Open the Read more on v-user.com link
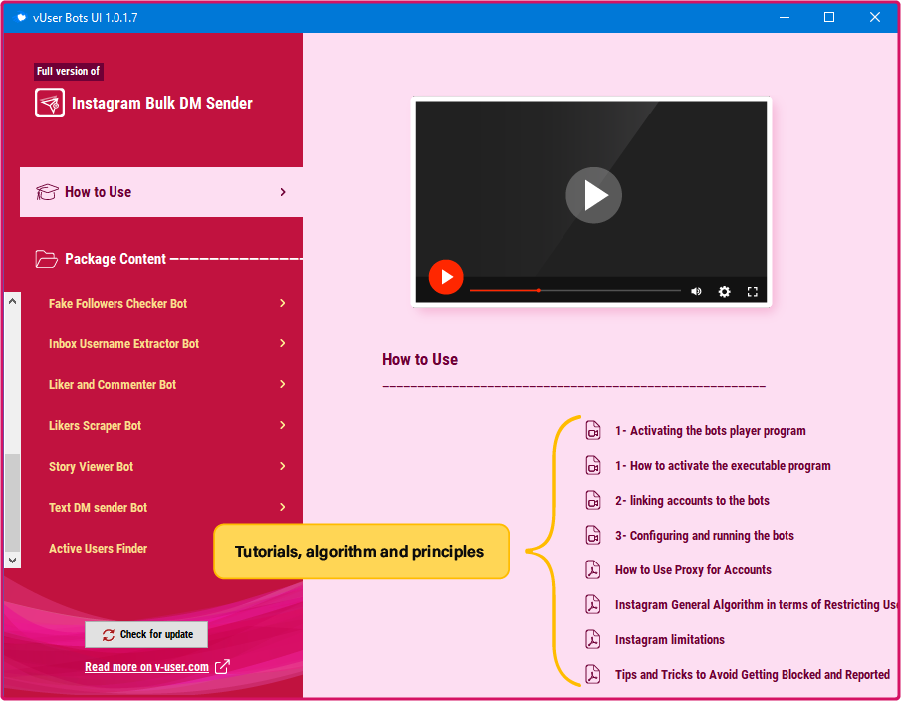Image resolution: width=901 pixels, height=701 pixels. (147, 667)
